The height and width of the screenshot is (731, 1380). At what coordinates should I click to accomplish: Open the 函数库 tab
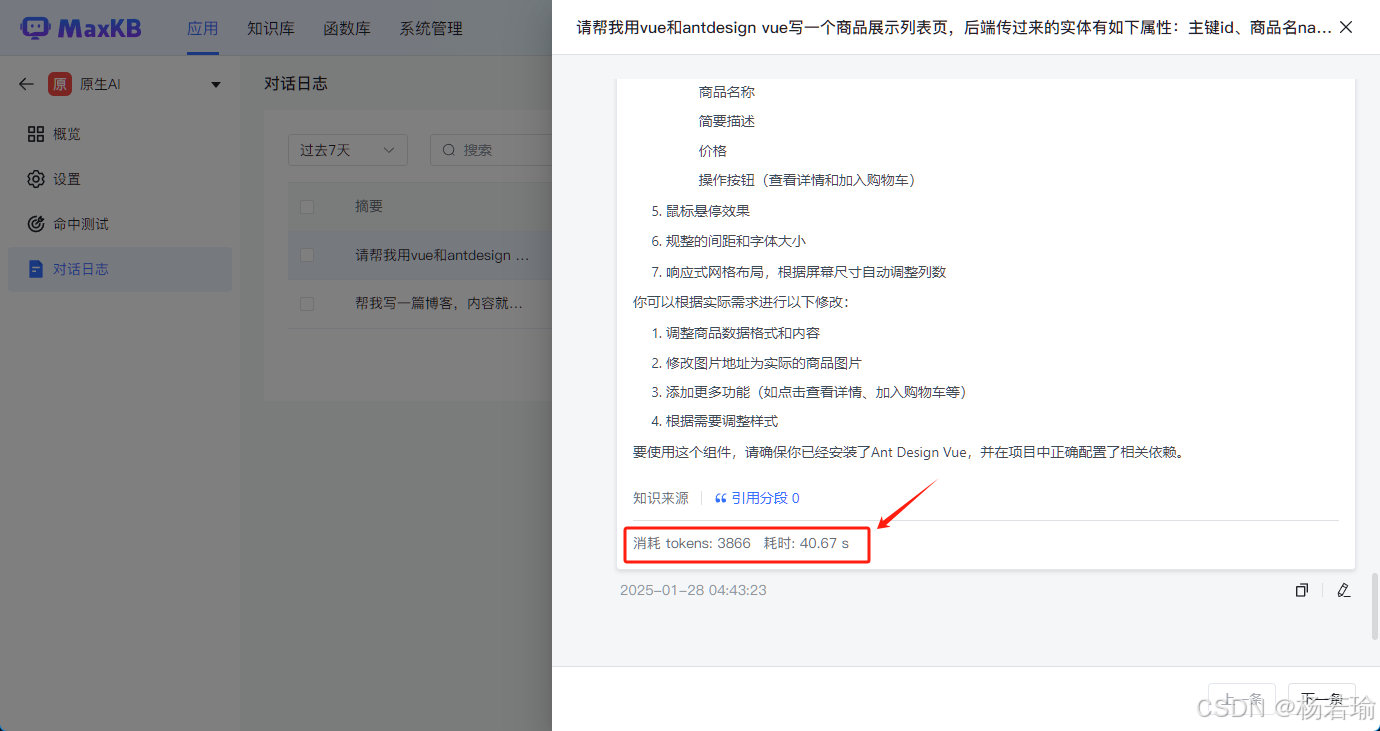point(347,28)
